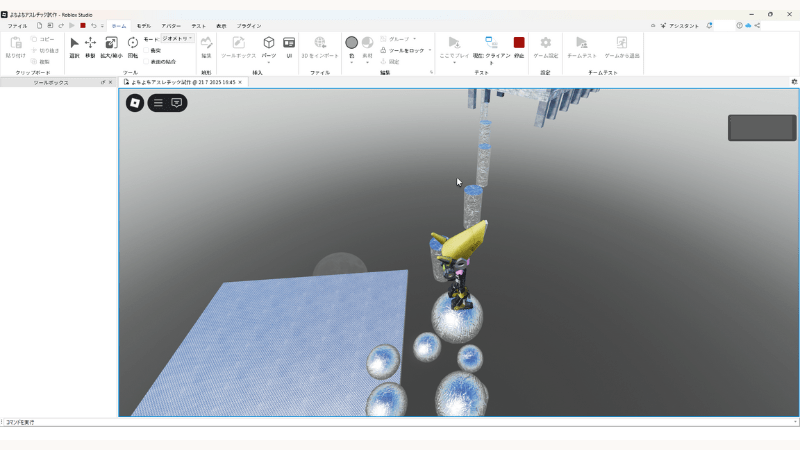Image resolution: width=800 pixels, height=450 pixels.
Task: Click the dark gray panel in viewport corner
Action: tap(762, 128)
